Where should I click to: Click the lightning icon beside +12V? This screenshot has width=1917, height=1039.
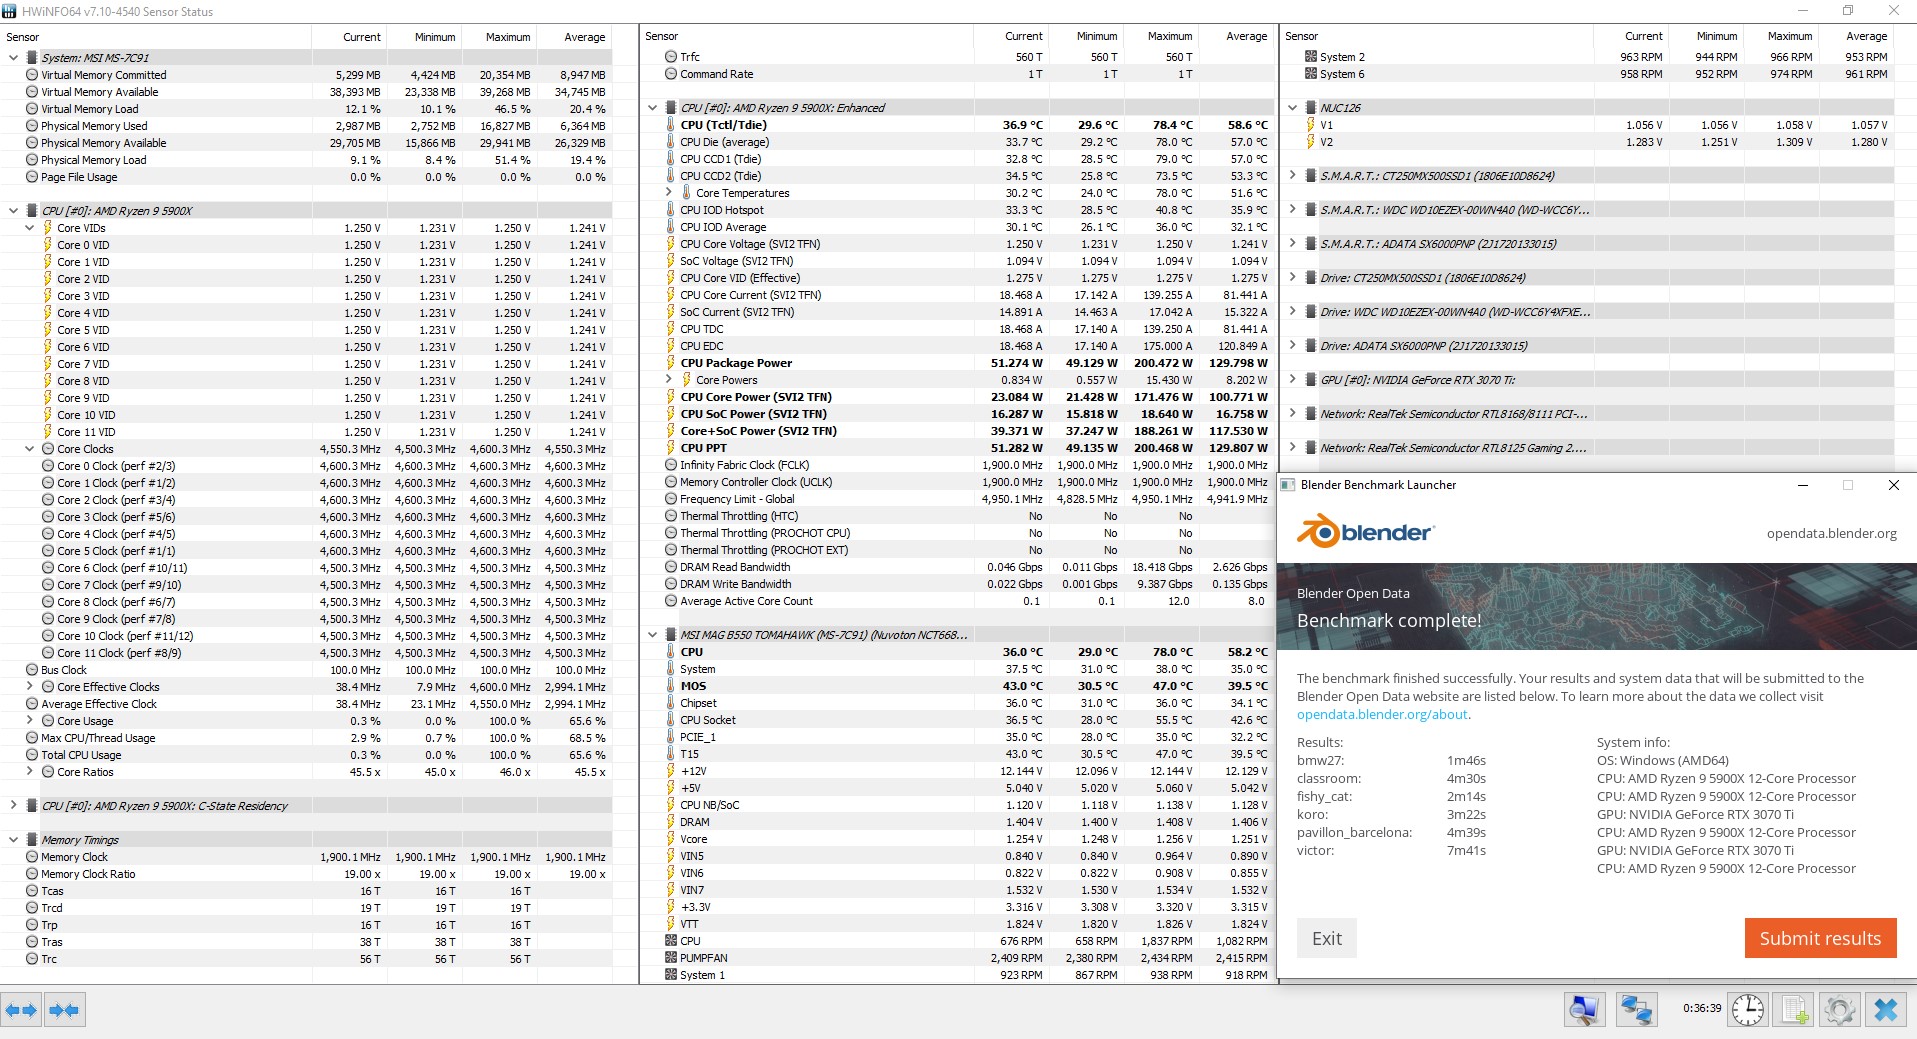(671, 771)
